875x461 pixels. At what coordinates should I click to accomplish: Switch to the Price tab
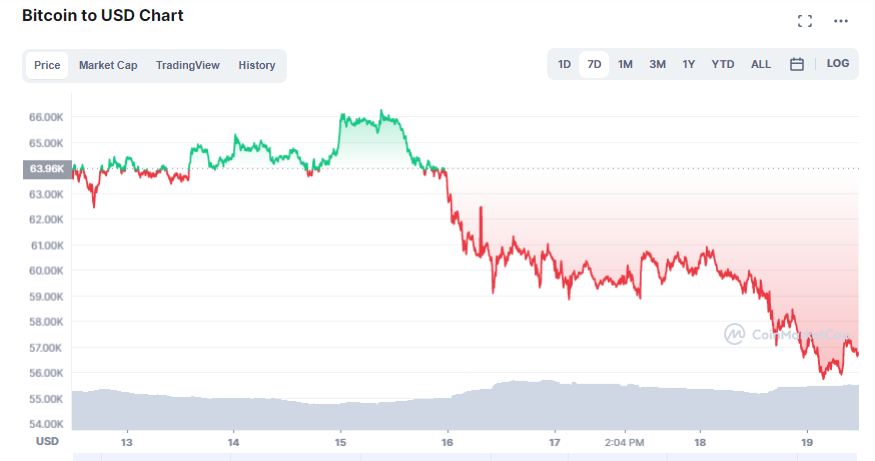coord(47,65)
